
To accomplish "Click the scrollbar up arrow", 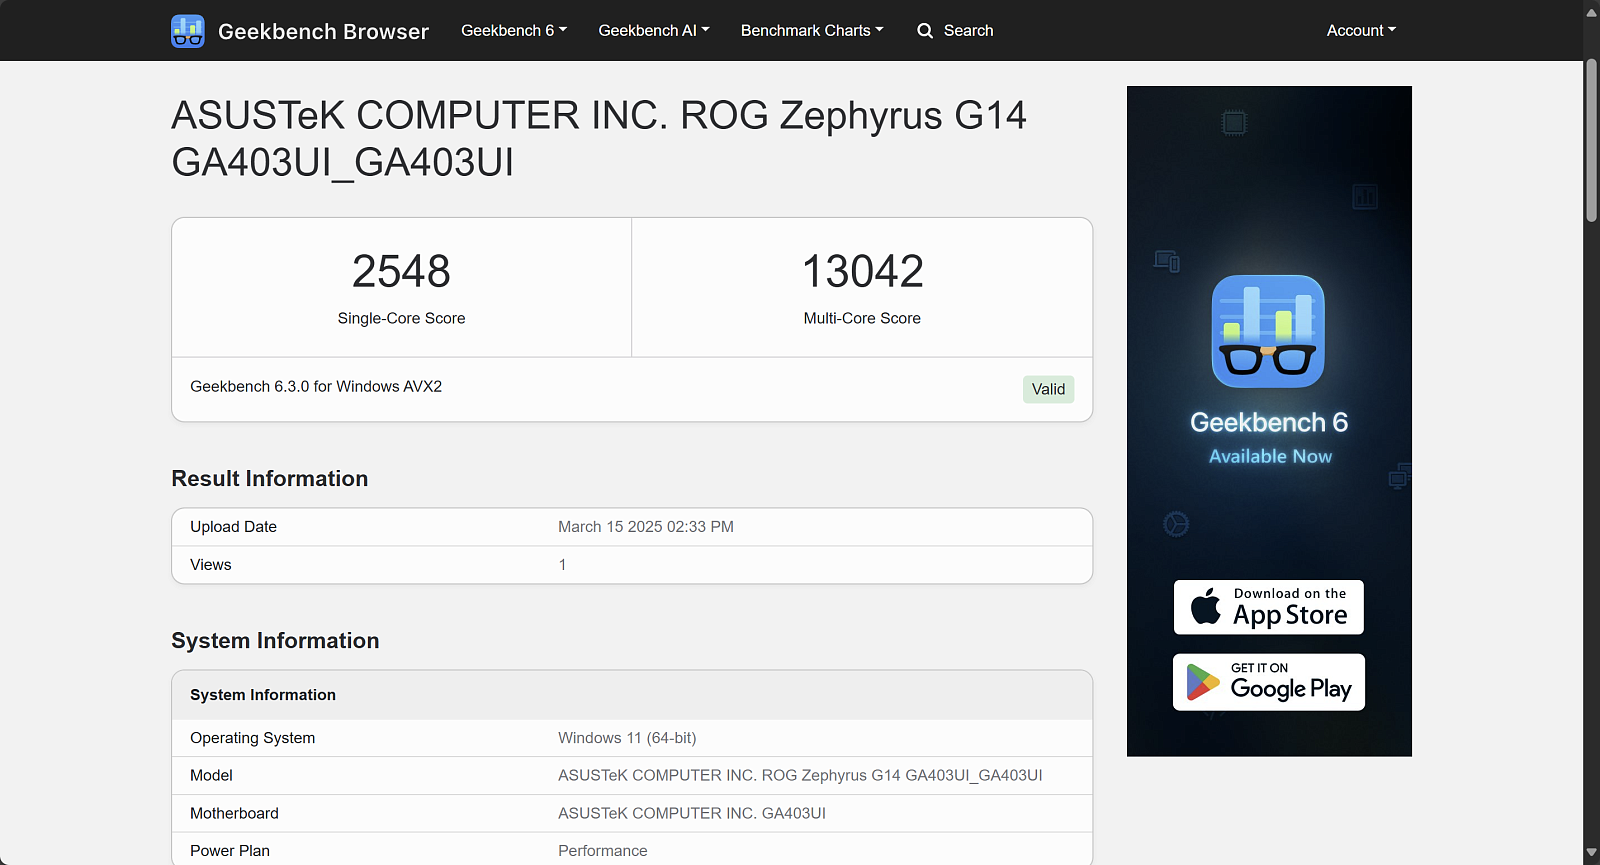I will point(1591,12).
